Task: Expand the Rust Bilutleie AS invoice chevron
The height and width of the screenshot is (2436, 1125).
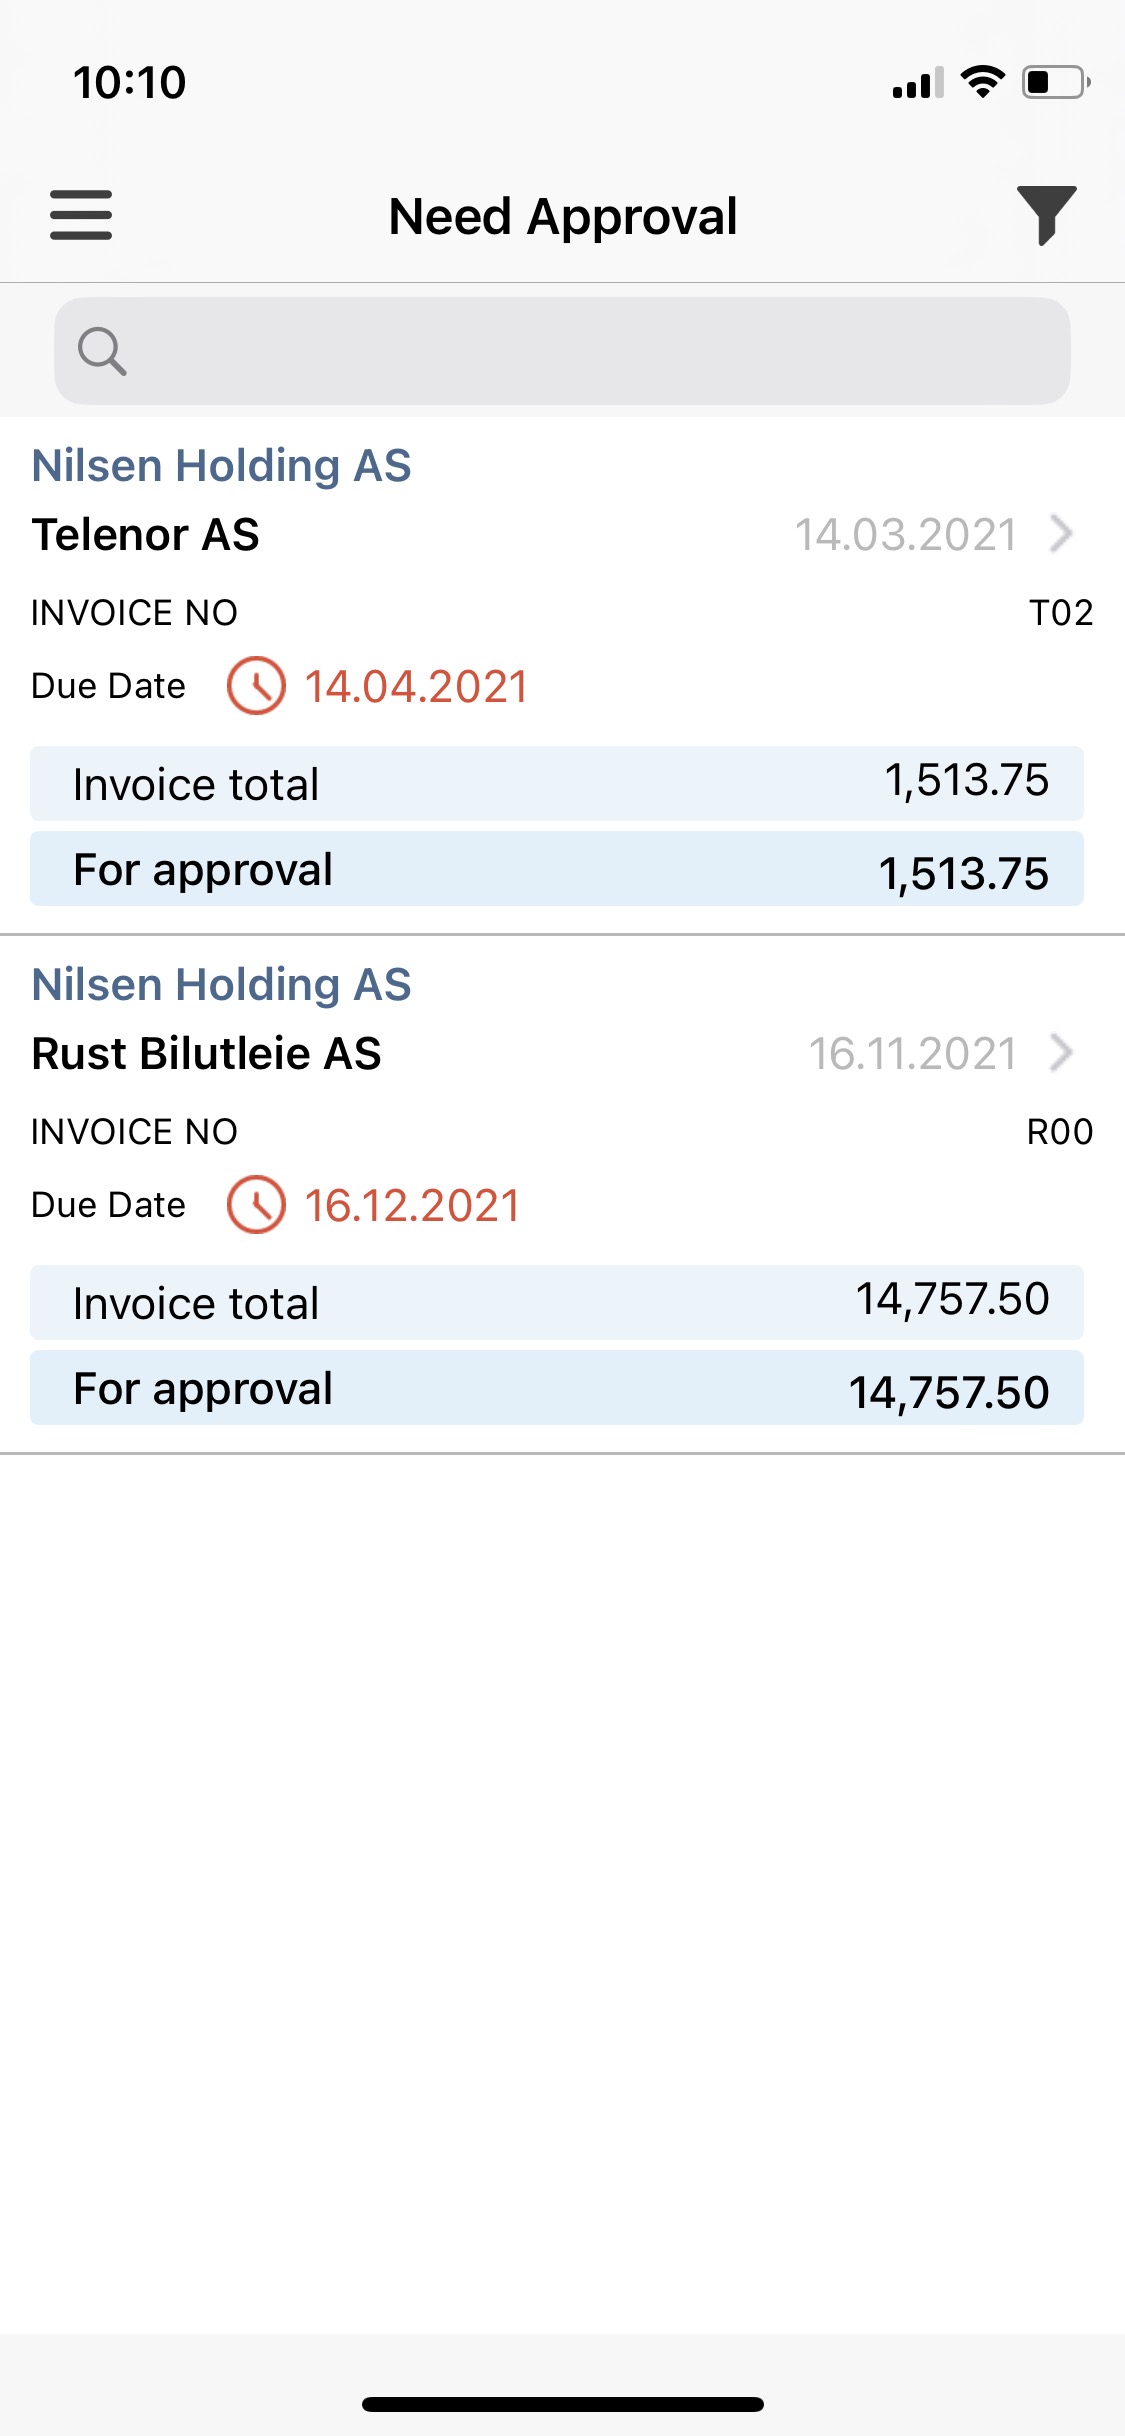Action: point(1061,1053)
